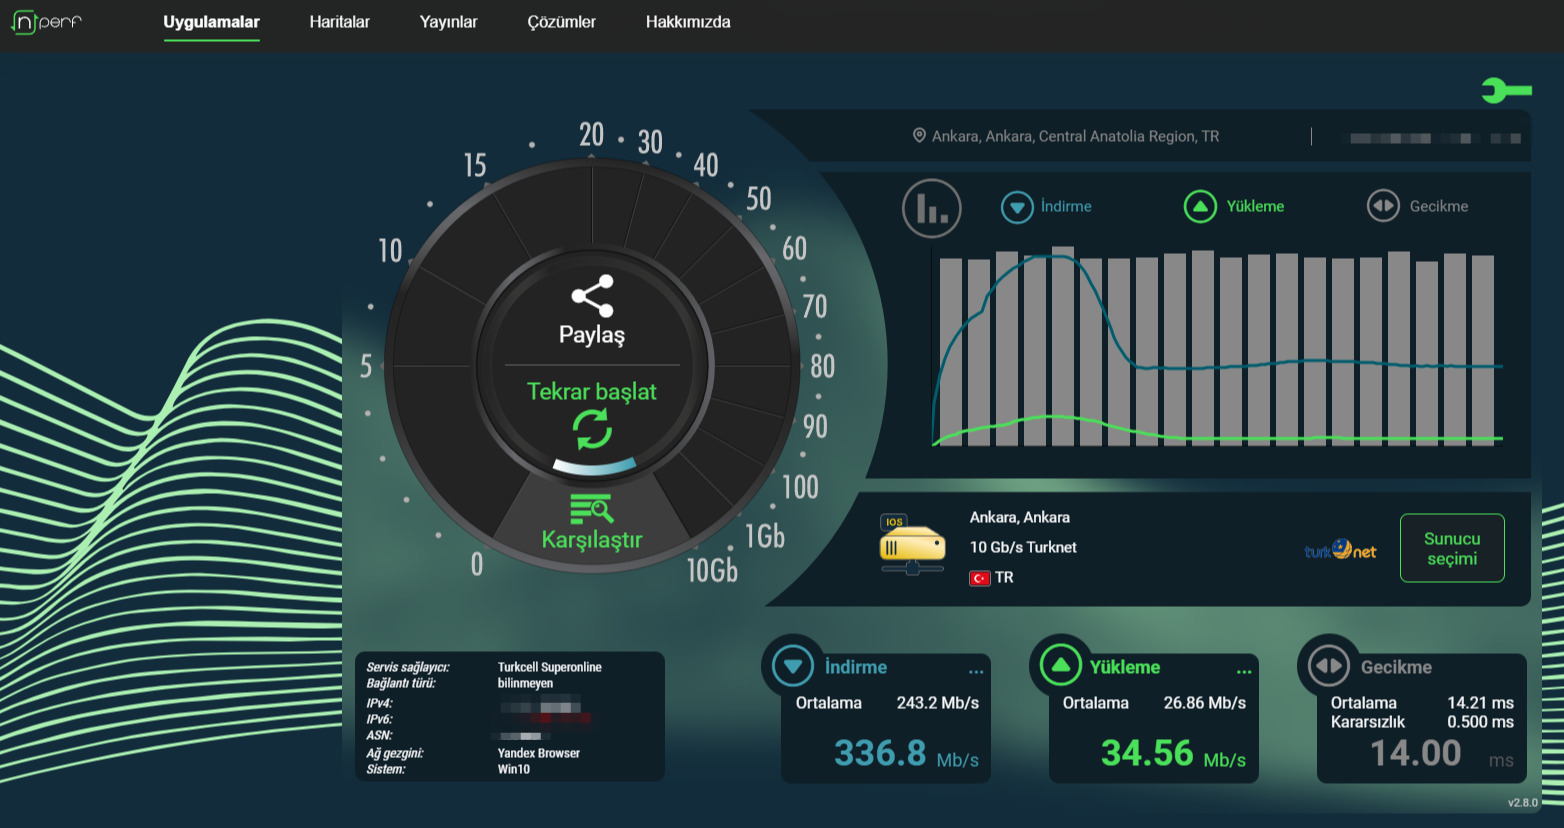Click the İndirme result card down-arrow icon
This screenshot has height=828, width=1564.
[793, 666]
